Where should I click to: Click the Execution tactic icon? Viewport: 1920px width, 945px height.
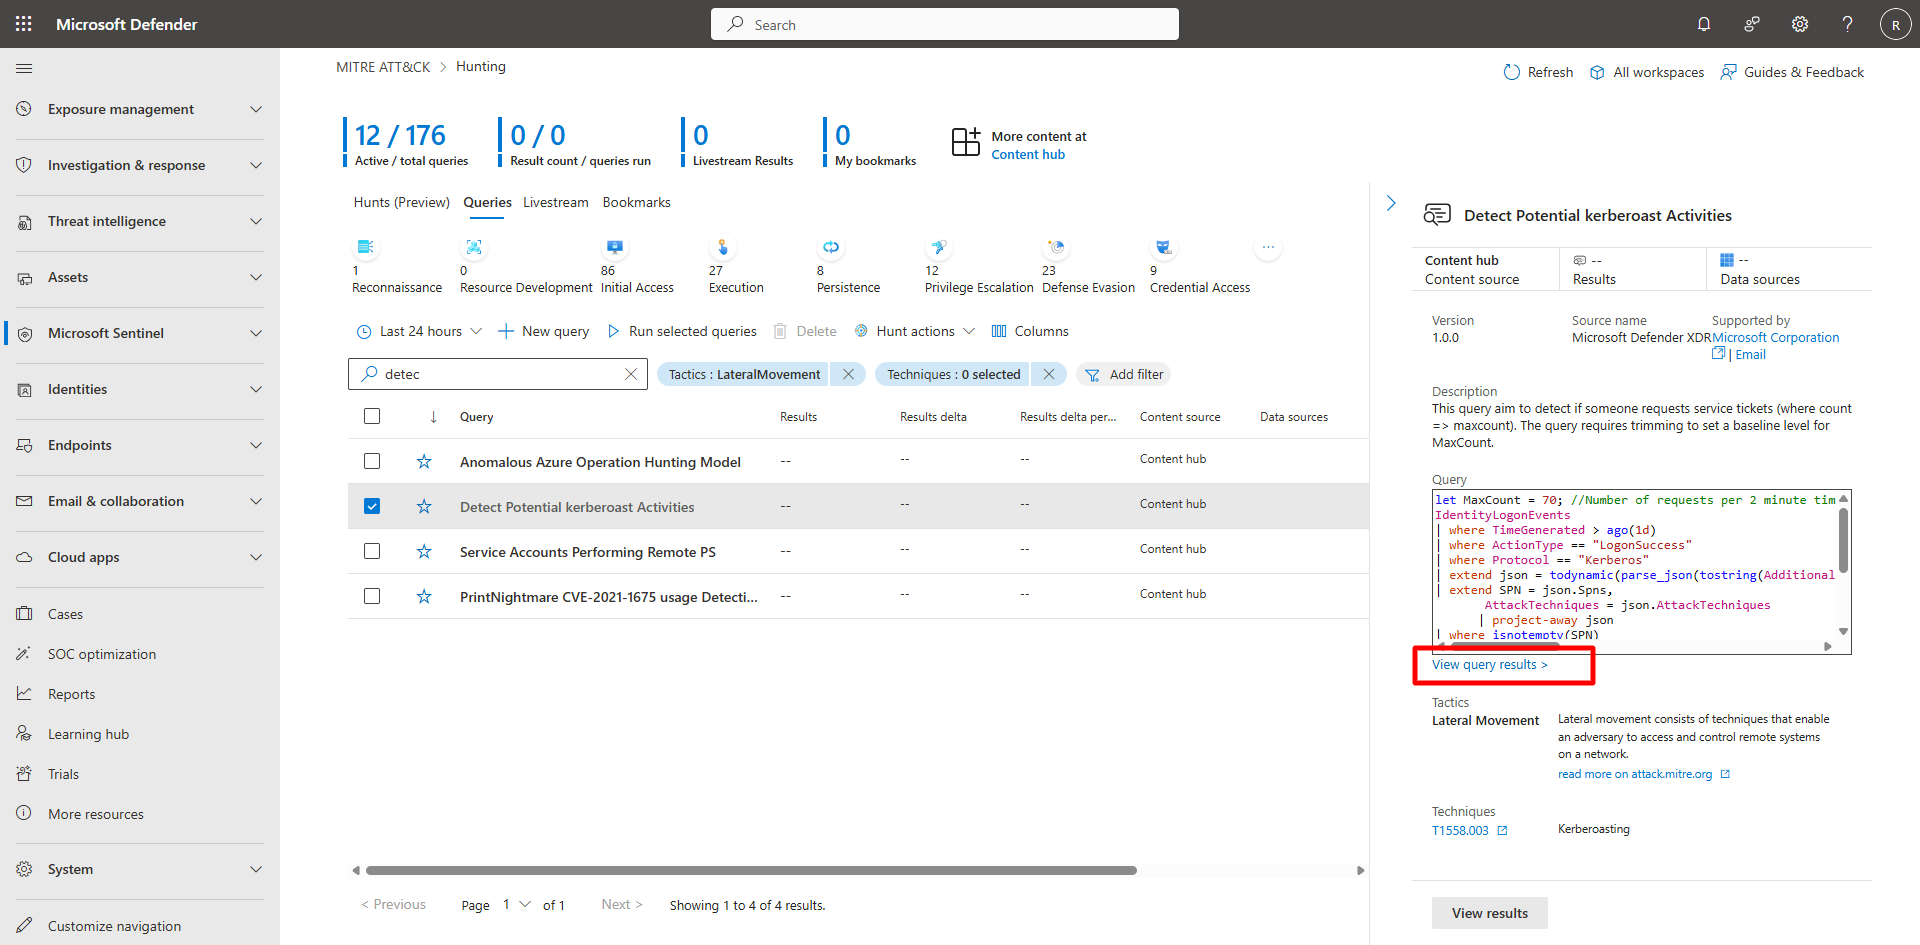723,247
